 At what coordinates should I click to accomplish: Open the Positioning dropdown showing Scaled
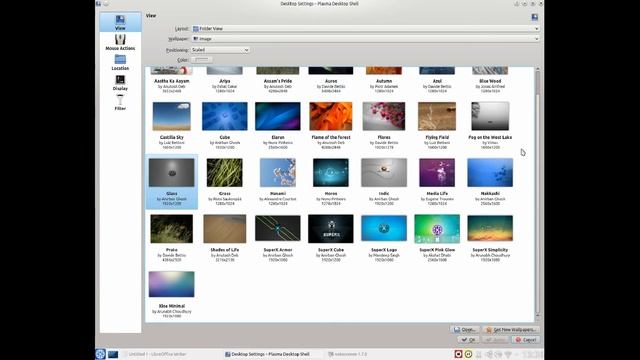click(220, 50)
